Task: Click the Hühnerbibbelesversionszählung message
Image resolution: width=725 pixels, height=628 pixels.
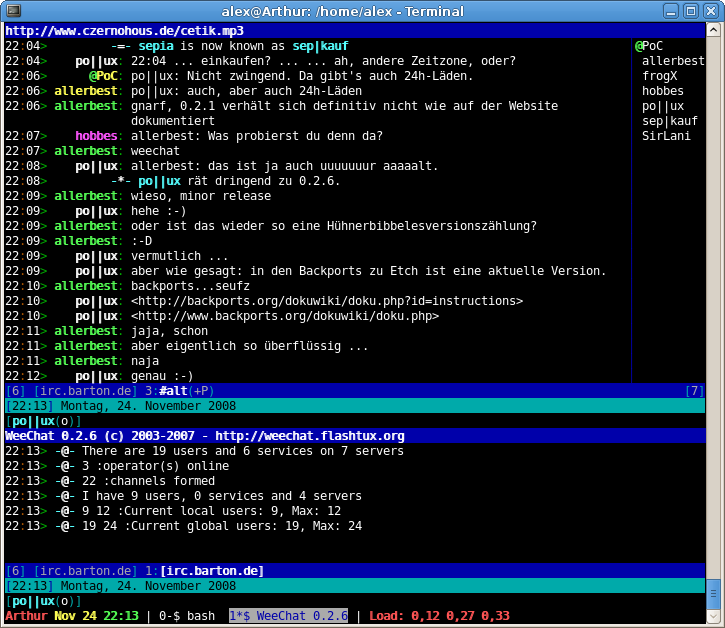Action: click(334, 226)
